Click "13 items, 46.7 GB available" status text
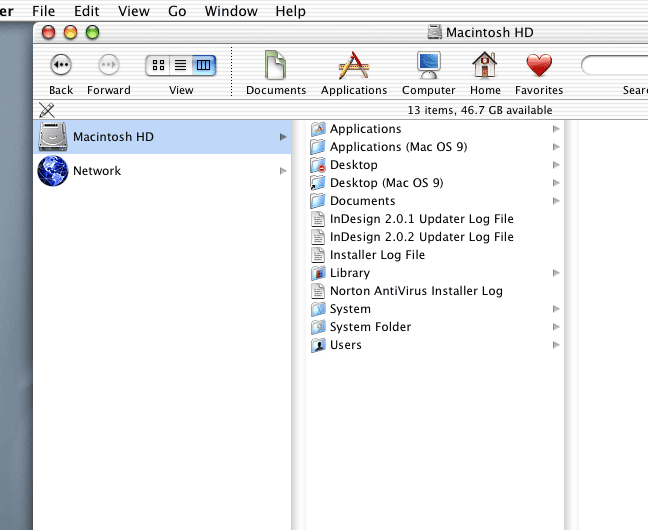The height and width of the screenshot is (530, 648). pyautogui.click(x=480, y=110)
